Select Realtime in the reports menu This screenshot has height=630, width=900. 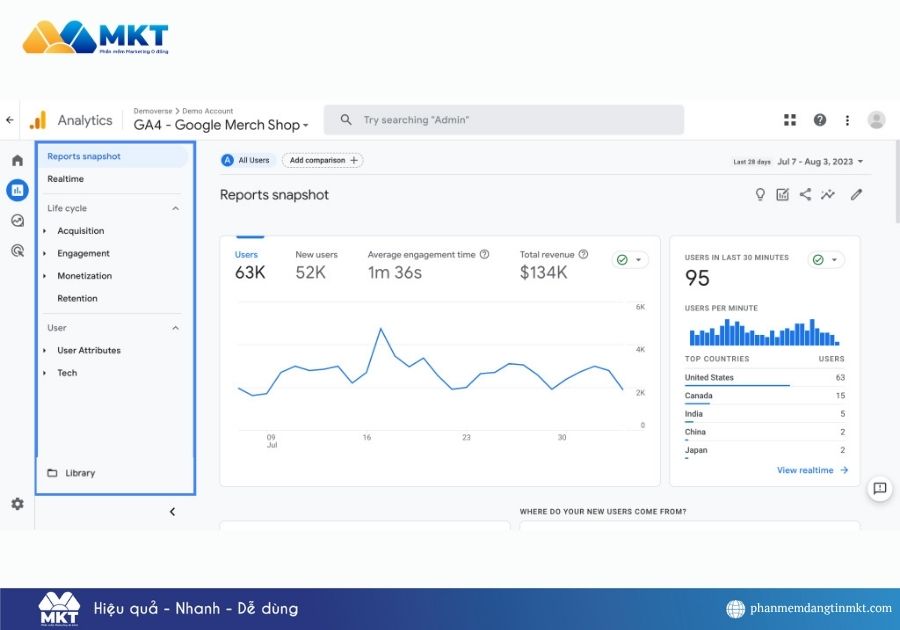click(x=66, y=179)
